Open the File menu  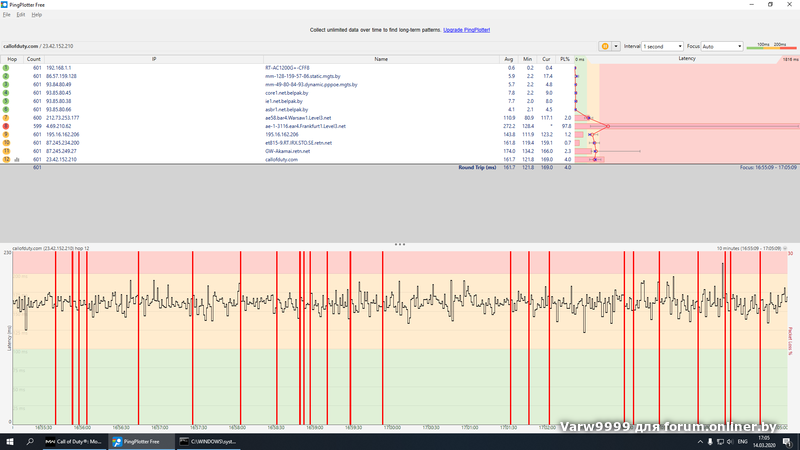click(6, 15)
